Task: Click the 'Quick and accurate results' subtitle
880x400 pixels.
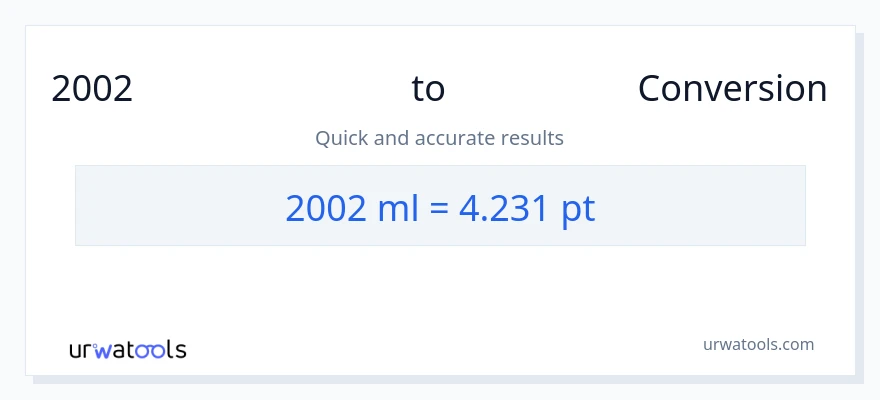Action: tap(439, 138)
